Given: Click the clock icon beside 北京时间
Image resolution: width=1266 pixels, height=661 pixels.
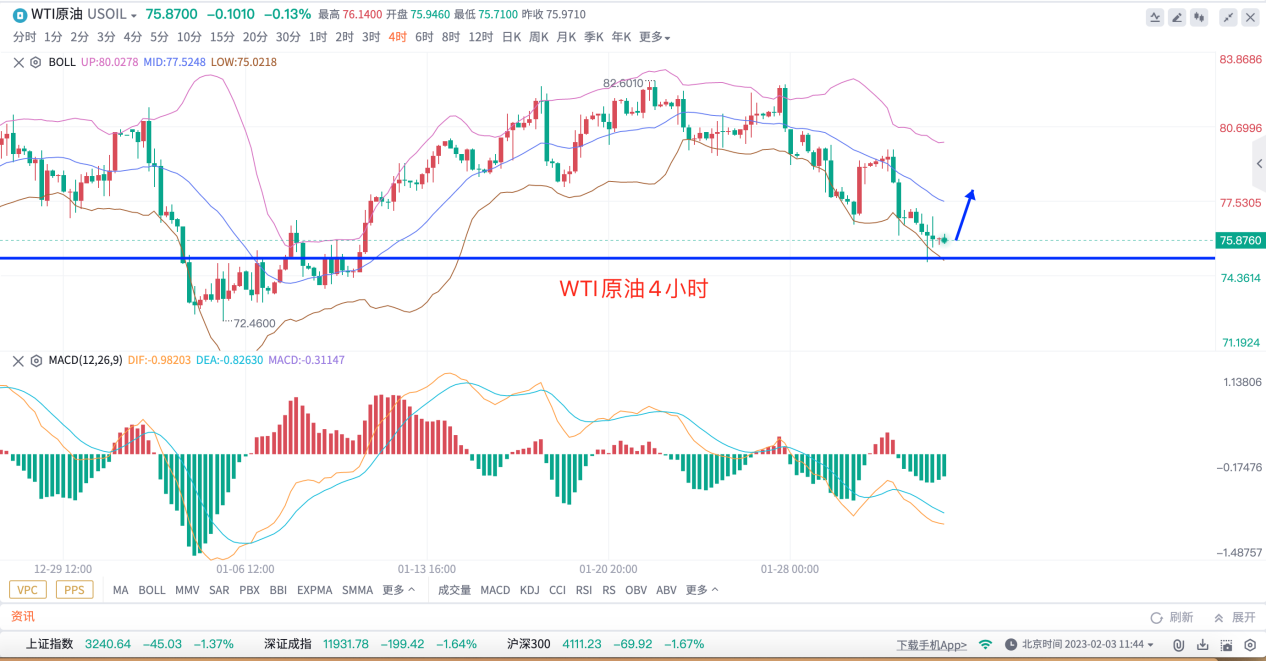Looking at the screenshot, I should (x=1011, y=645).
